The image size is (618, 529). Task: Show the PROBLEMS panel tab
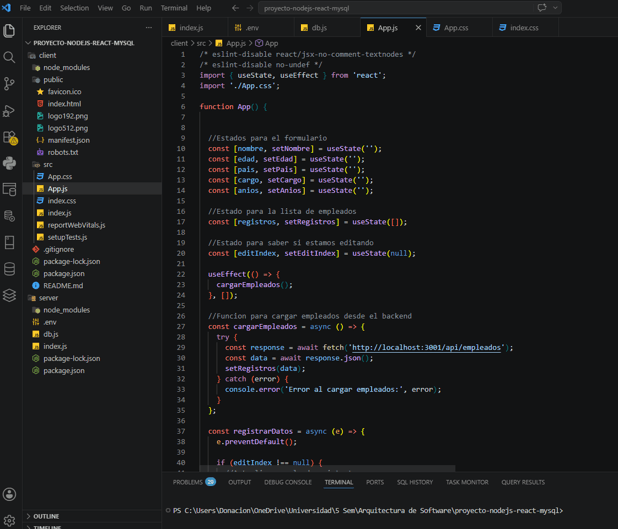coord(194,482)
